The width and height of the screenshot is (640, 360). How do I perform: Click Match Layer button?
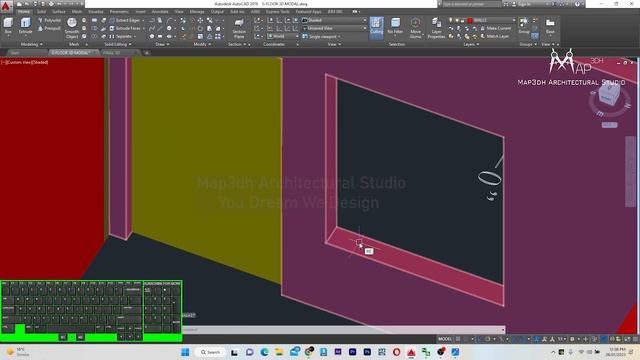pyautogui.click(x=495, y=36)
